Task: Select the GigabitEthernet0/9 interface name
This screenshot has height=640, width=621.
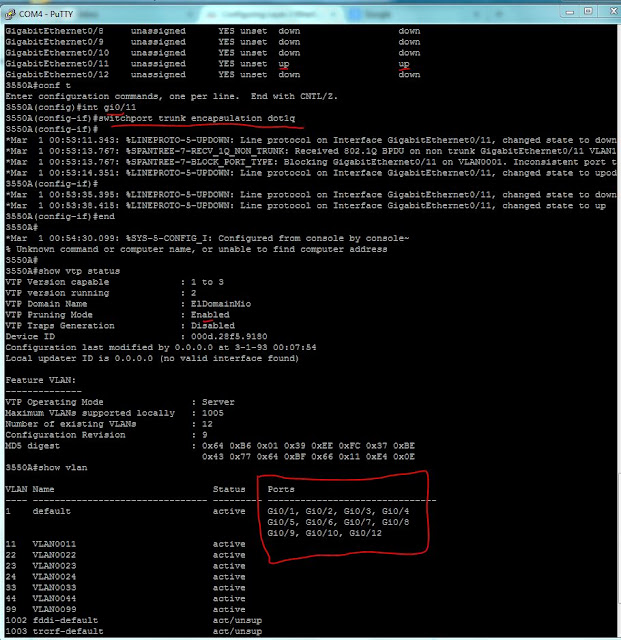Action: coord(54,42)
